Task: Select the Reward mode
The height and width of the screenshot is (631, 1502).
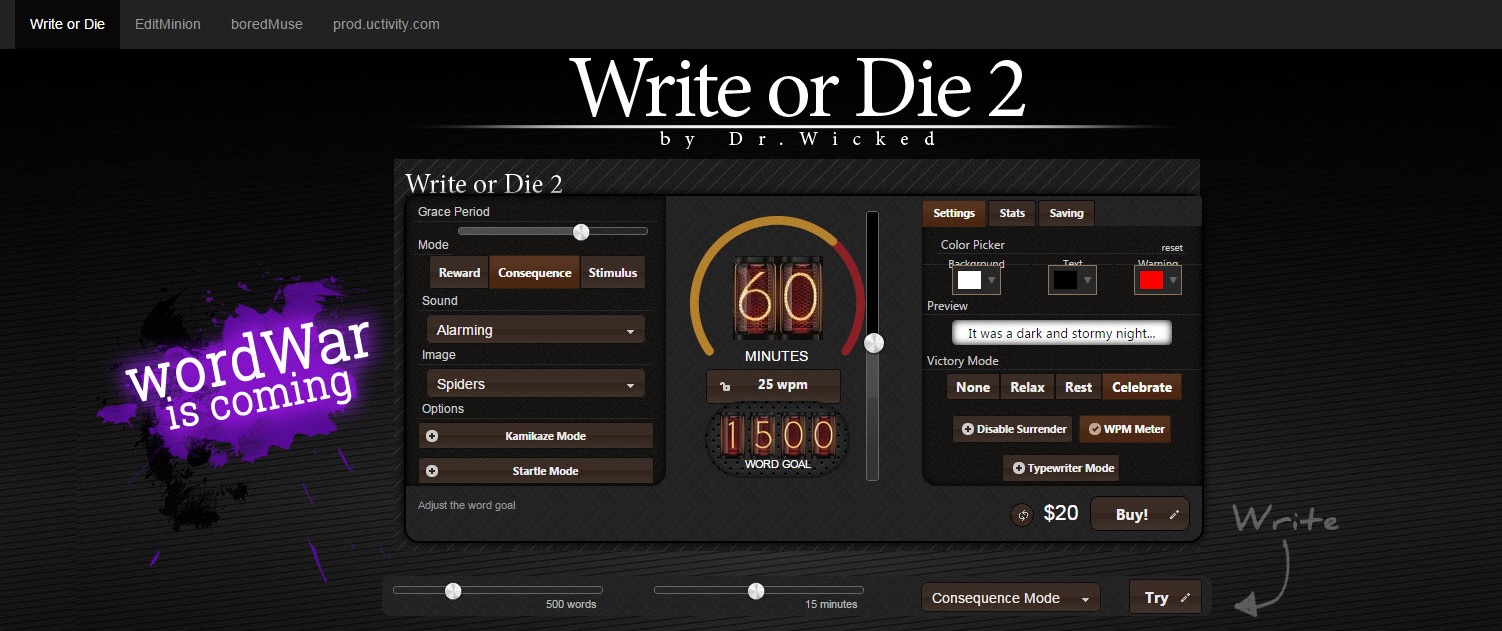Action: click(459, 273)
